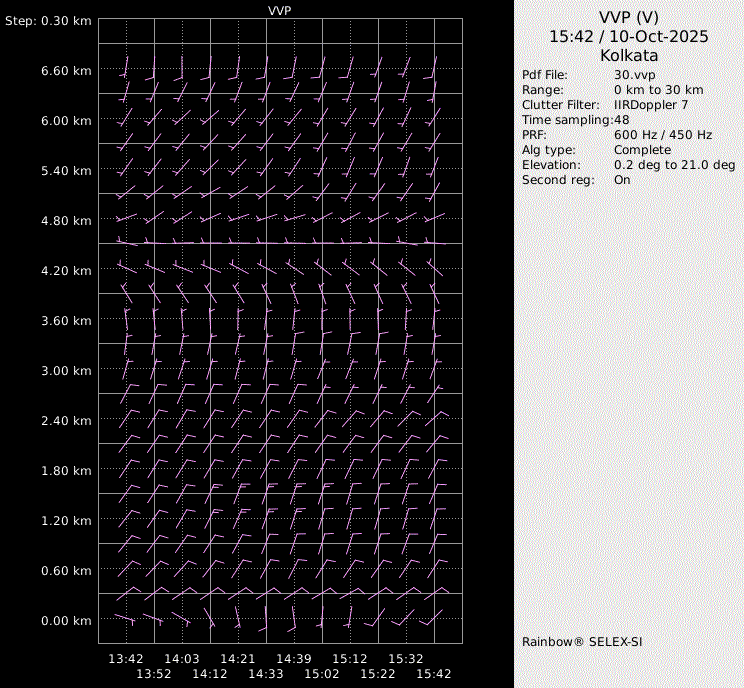Viewport: 744px width, 688px height.
Task: Click the 13:42 time axis label
Action: (x=126, y=659)
